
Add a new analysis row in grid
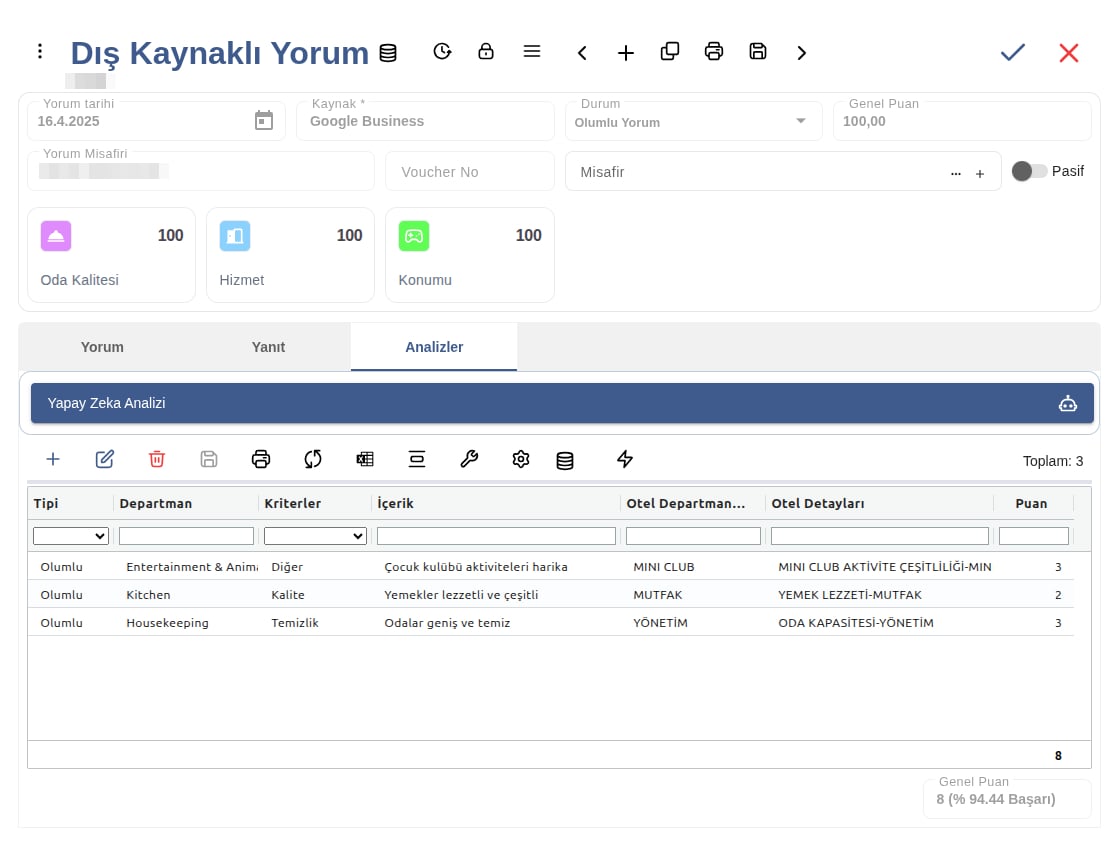tap(53, 459)
